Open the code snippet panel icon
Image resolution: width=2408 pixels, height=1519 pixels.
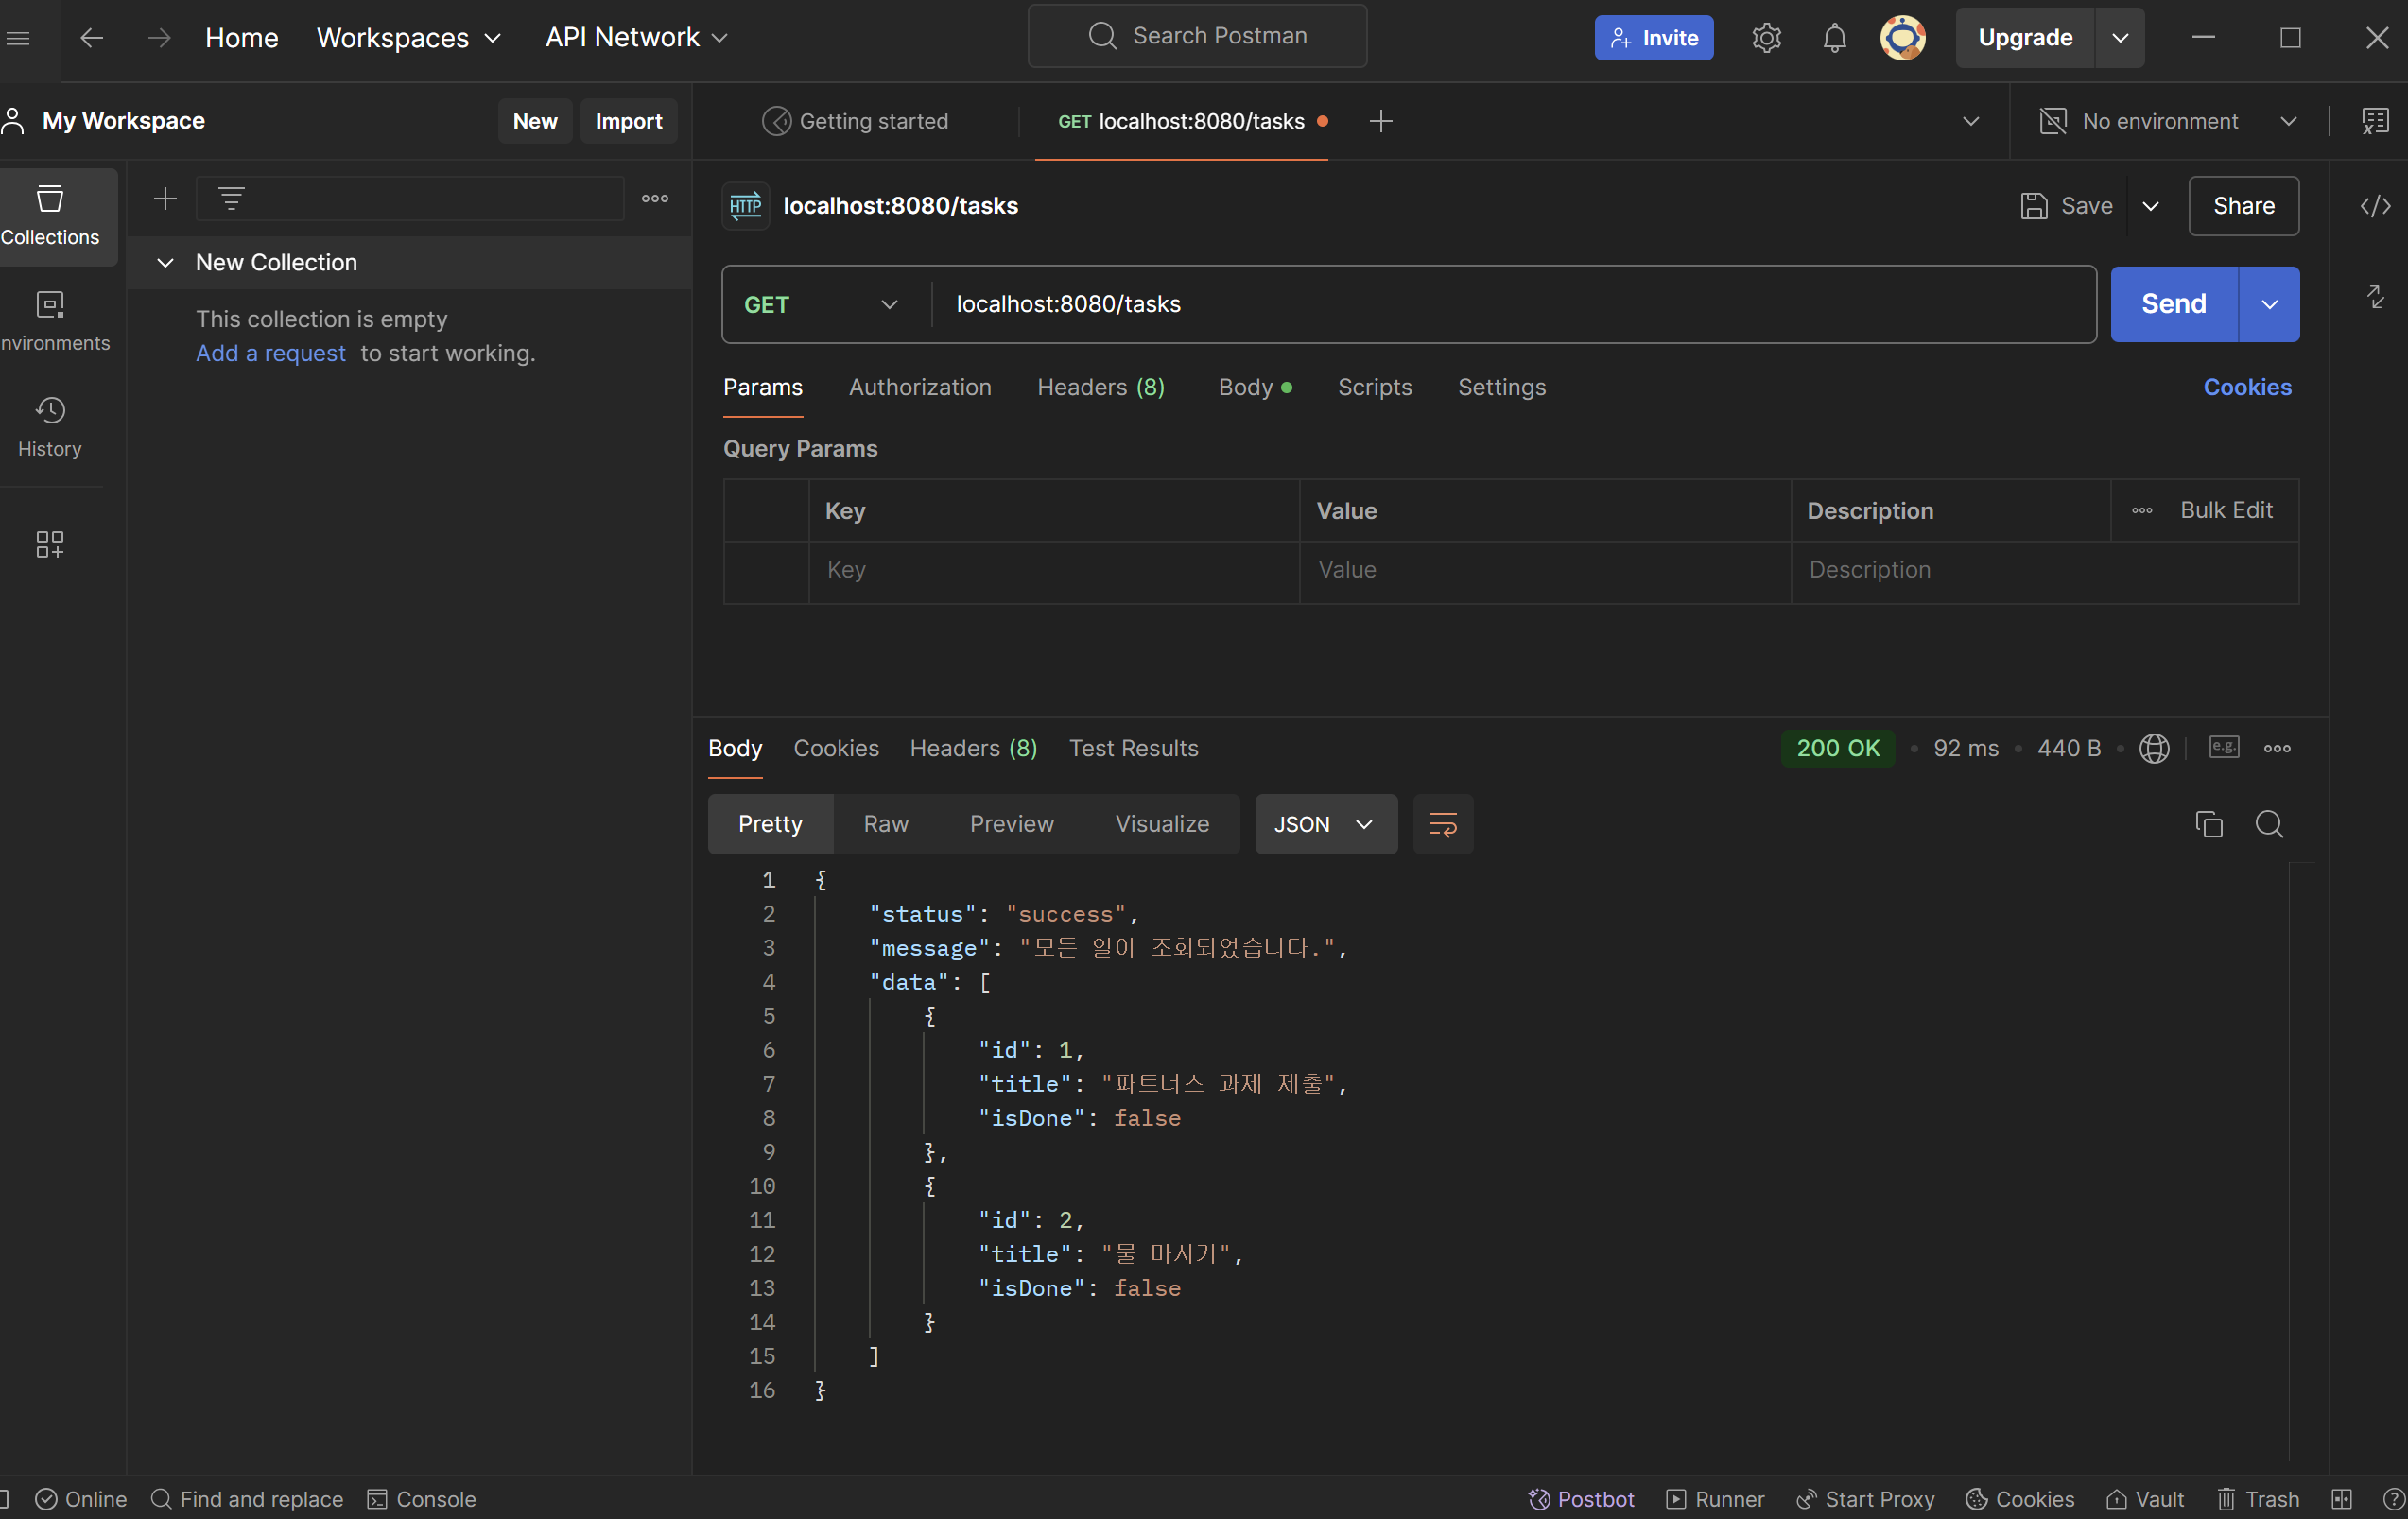(2375, 206)
